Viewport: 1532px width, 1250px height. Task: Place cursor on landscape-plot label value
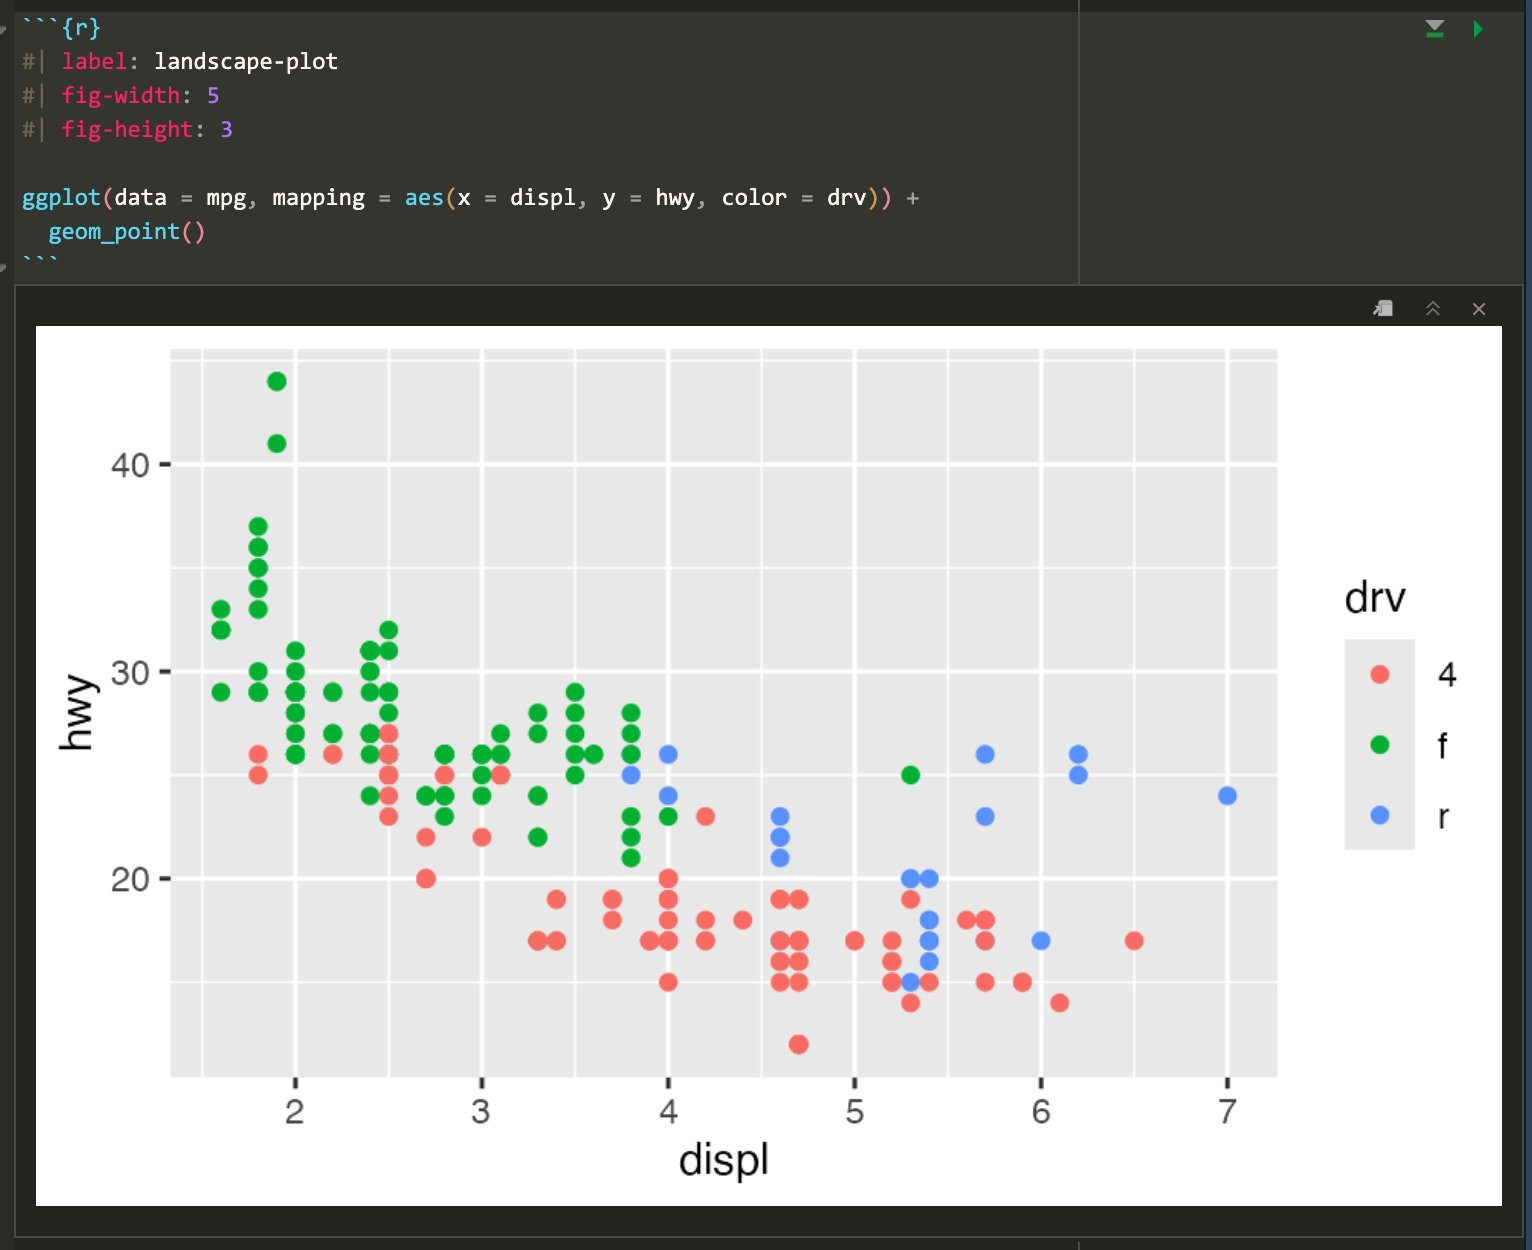click(x=245, y=62)
